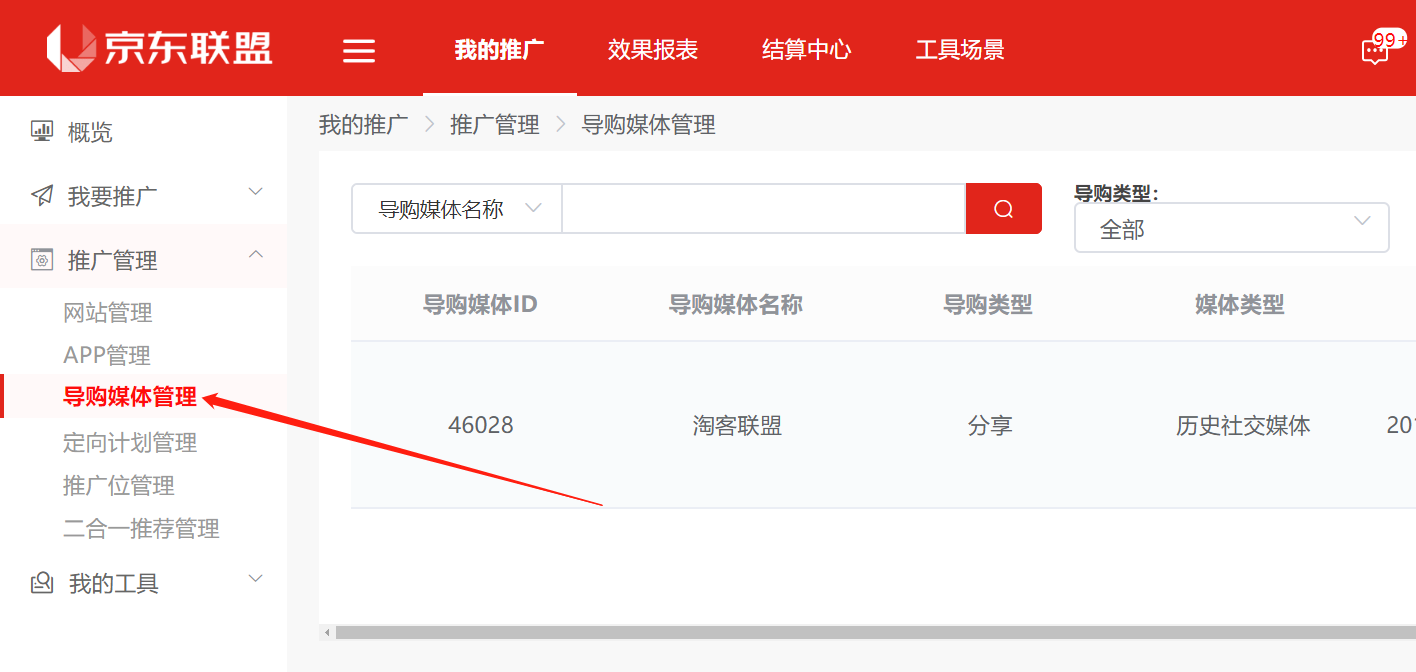Click 导购媒体管理 breadcrumb text
Viewport: 1416px width, 672px height.
click(x=649, y=125)
